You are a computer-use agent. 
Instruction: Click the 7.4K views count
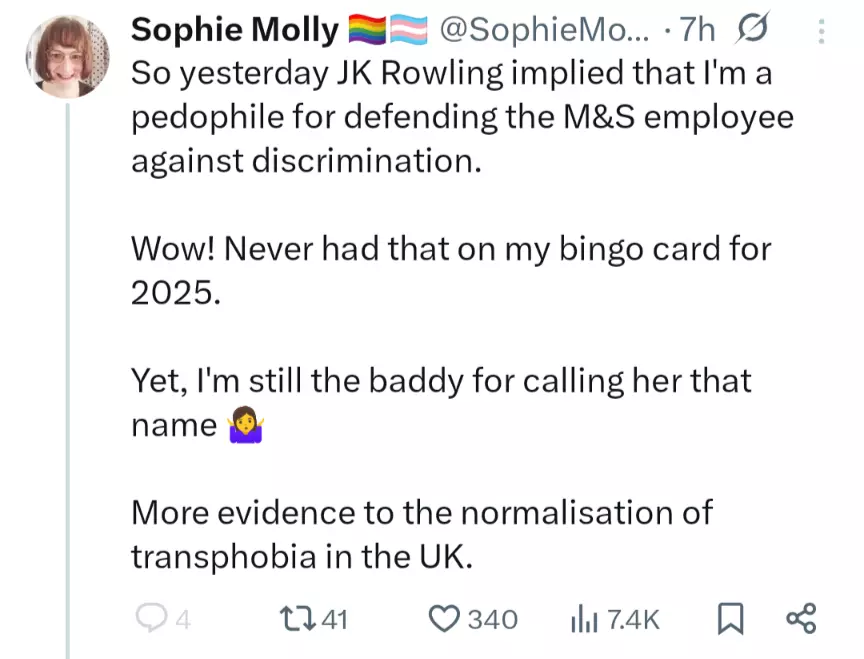632,621
